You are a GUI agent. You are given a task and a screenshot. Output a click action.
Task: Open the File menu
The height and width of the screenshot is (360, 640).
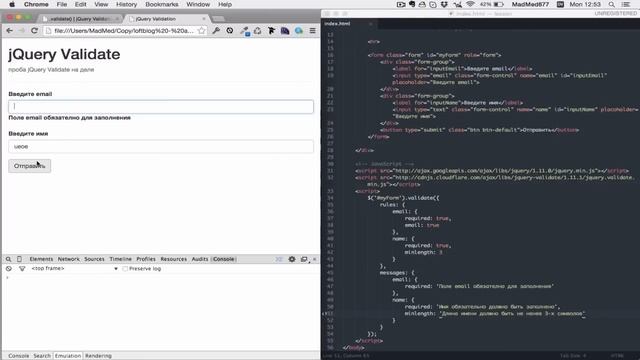click(x=62, y=4)
